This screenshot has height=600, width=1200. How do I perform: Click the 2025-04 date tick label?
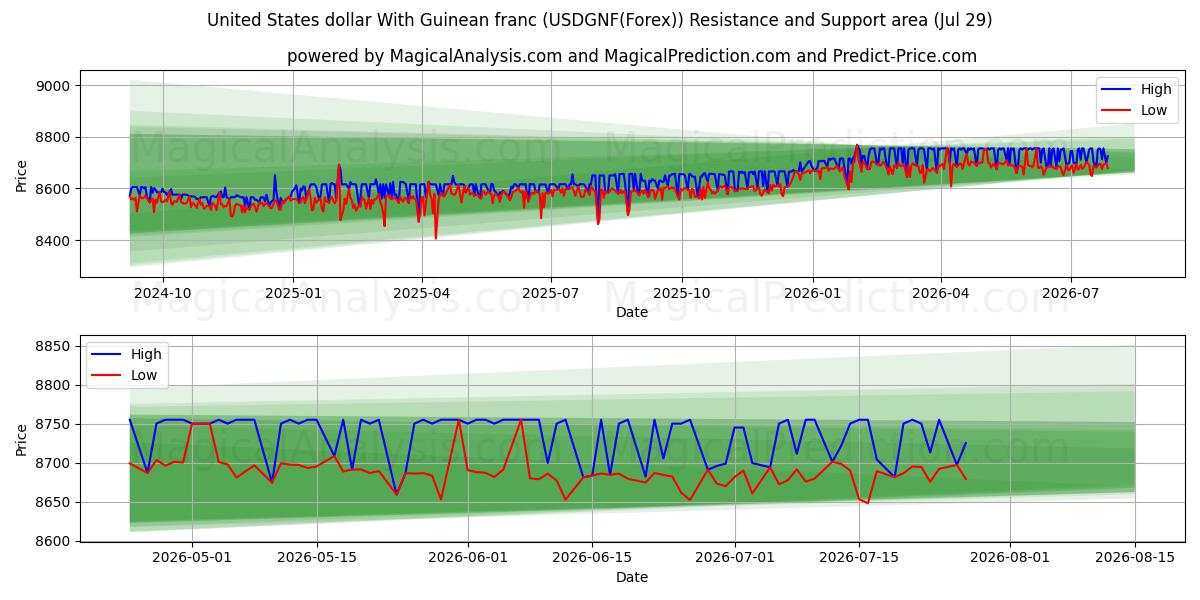click(x=421, y=293)
